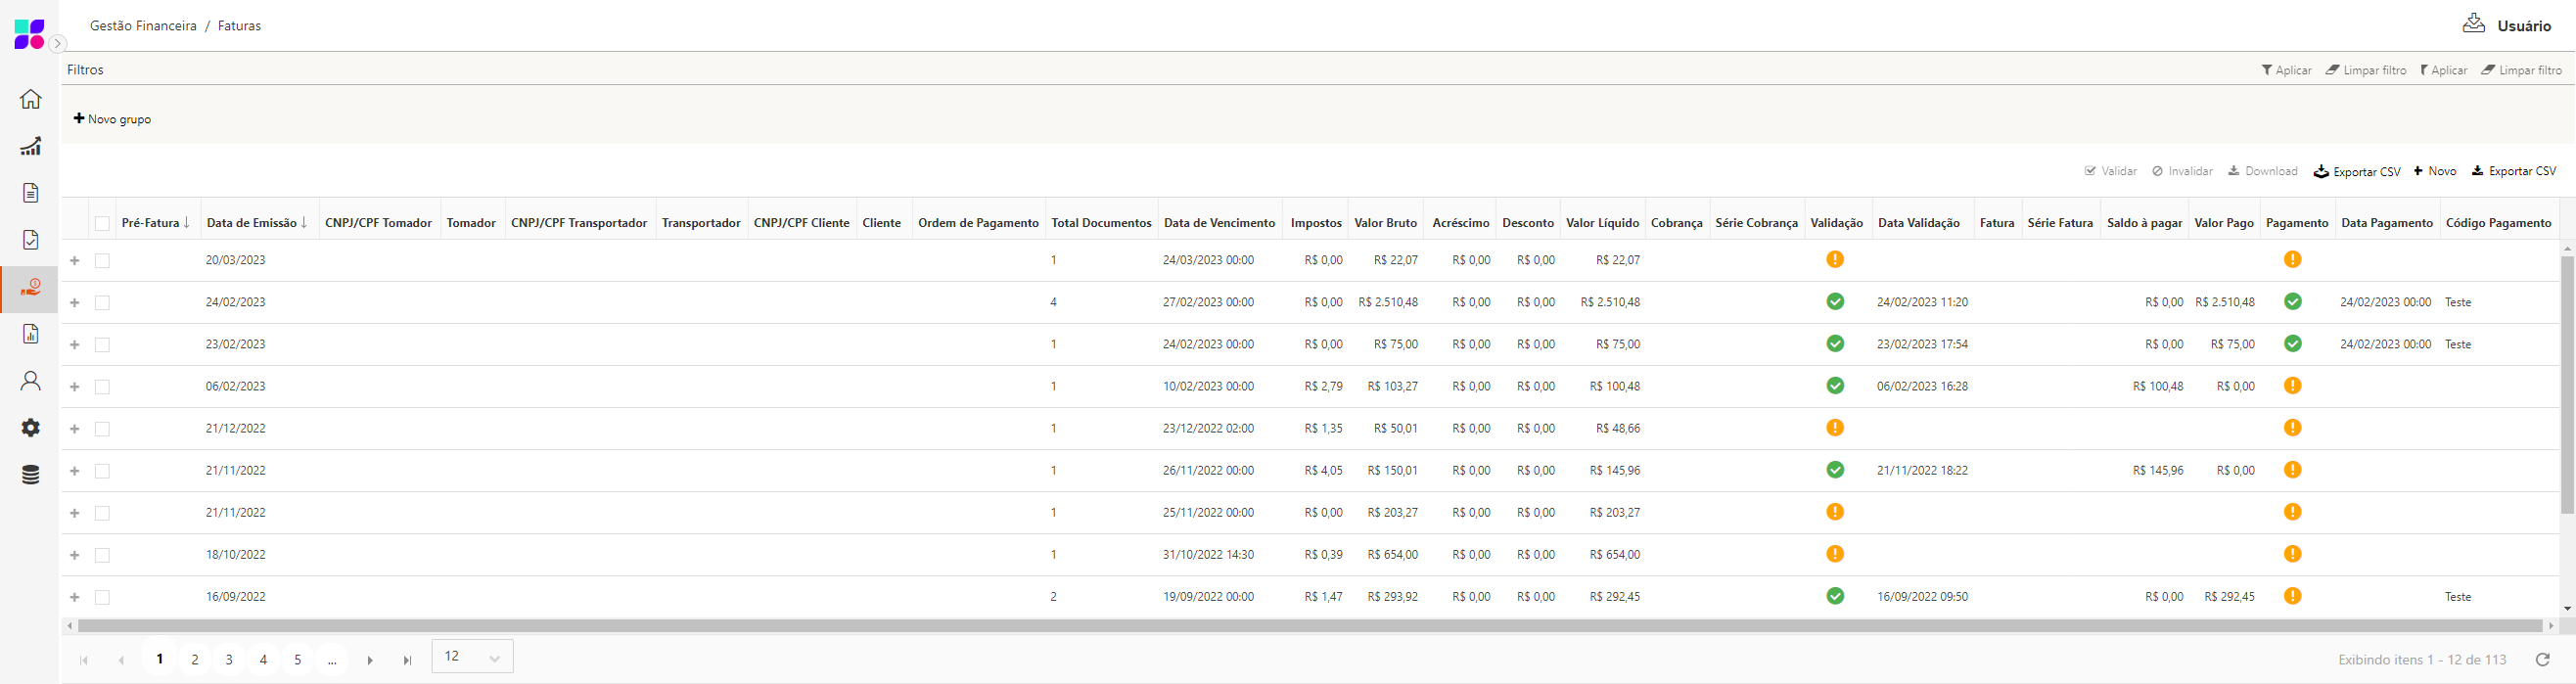Open the database stack sidebar icon
This screenshot has width=2576, height=684.
(31, 475)
